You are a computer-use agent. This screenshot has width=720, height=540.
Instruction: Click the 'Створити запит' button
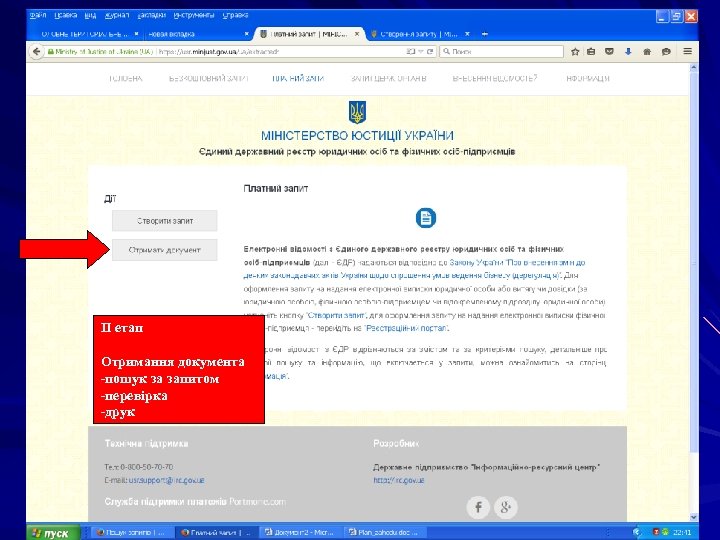(x=164, y=221)
